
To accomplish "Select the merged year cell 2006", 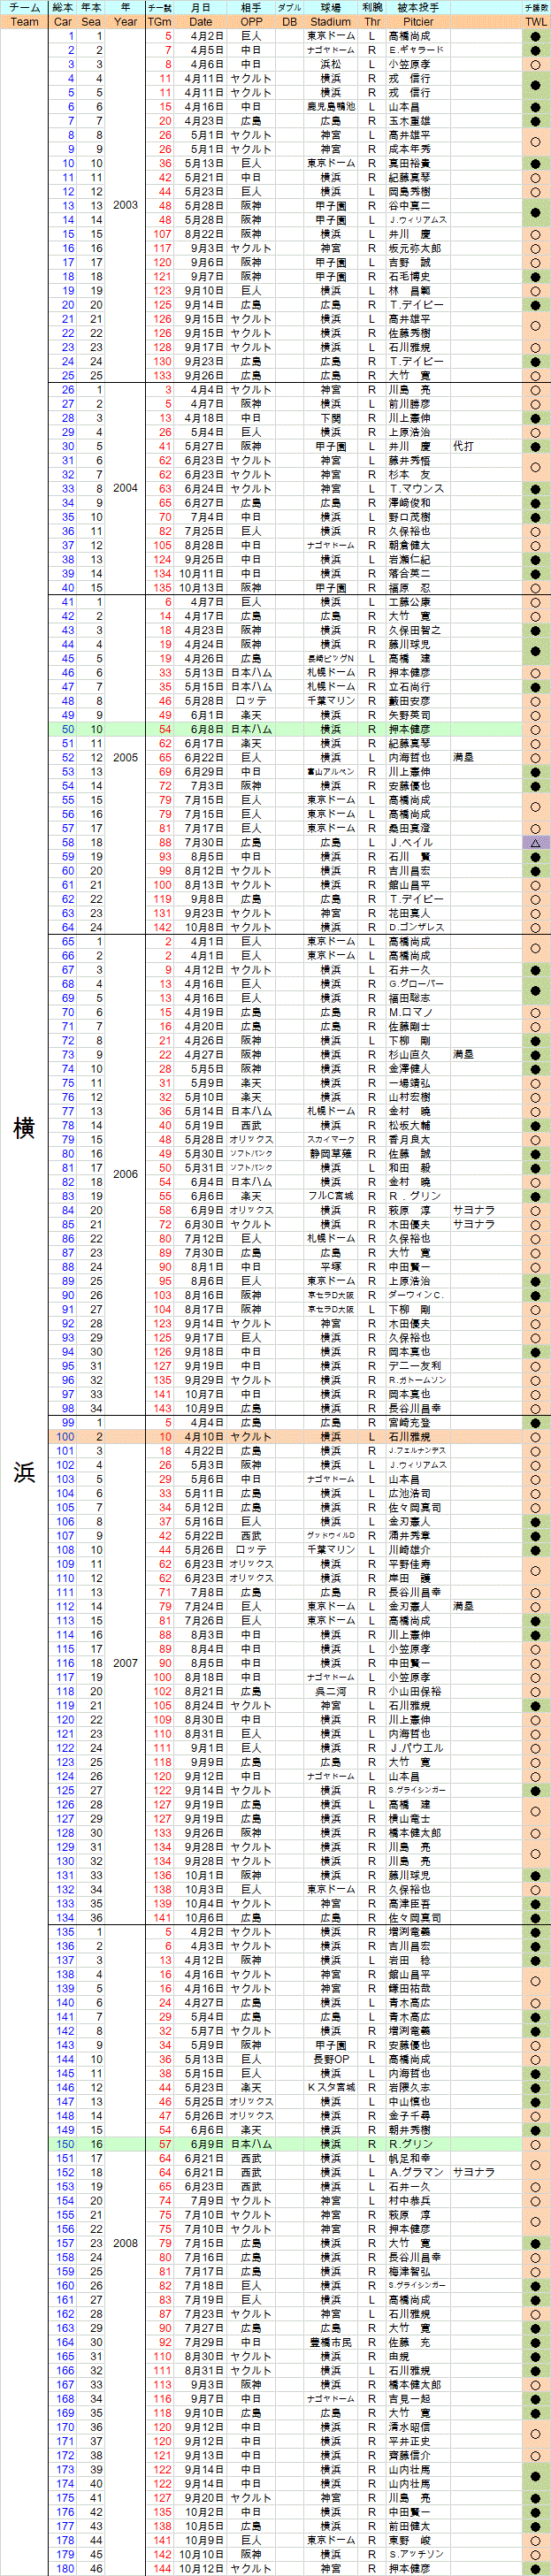I will 125,1174.
